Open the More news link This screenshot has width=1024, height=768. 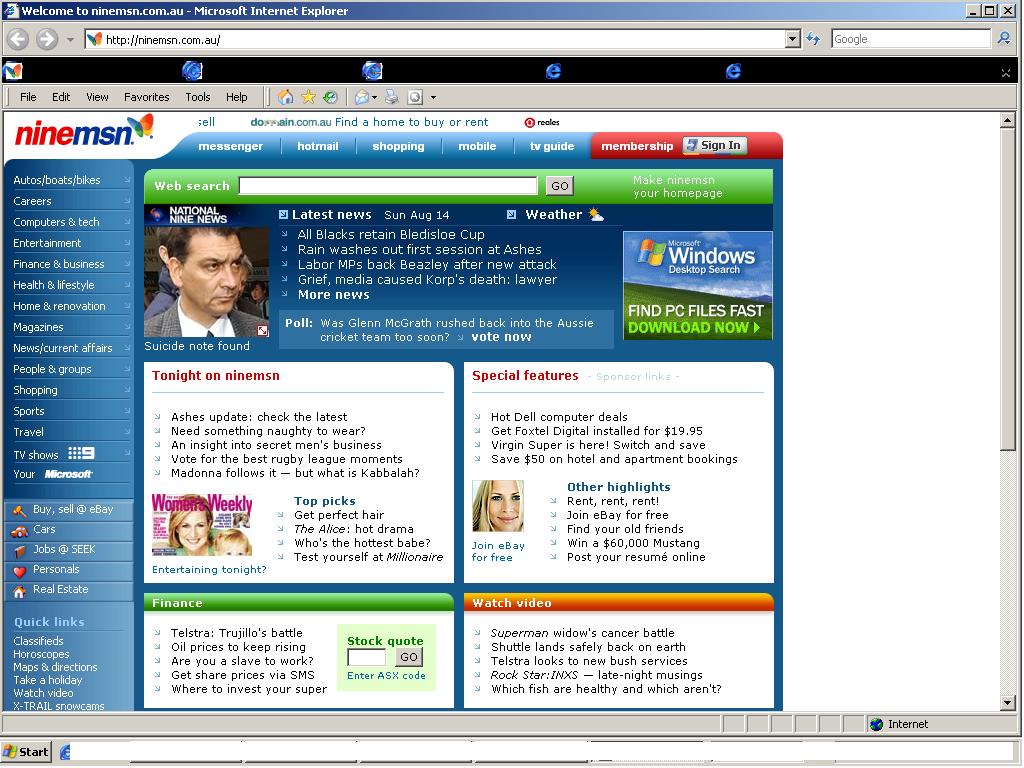[x=333, y=295]
